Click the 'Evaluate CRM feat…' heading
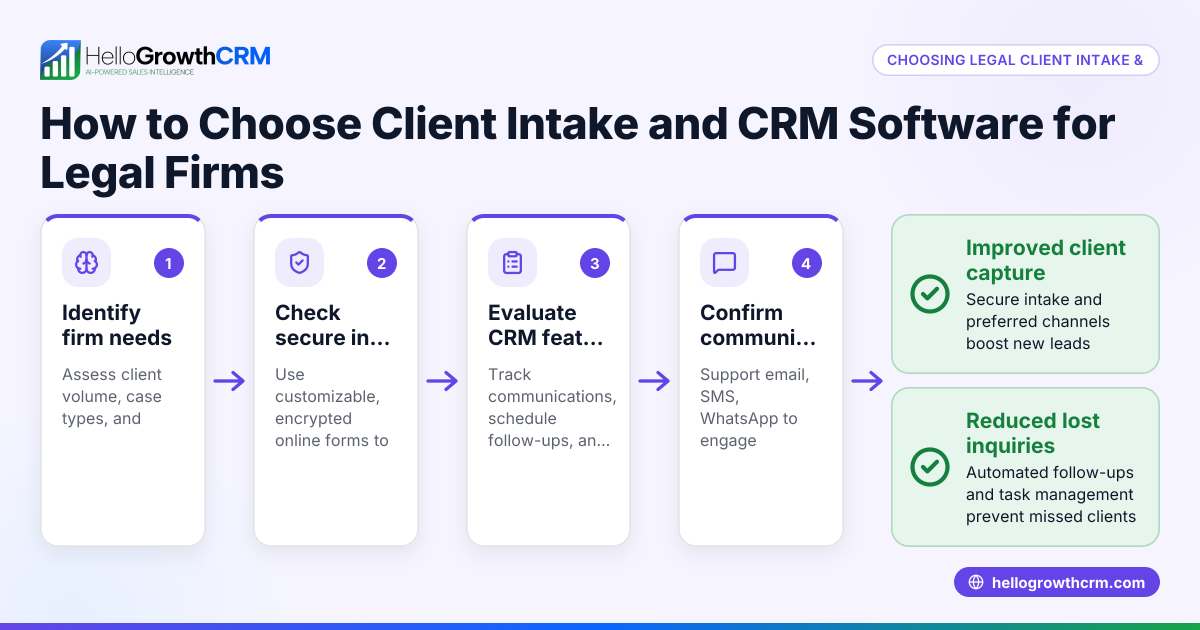The height and width of the screenshot is (630, 1200). pos(546,325)
